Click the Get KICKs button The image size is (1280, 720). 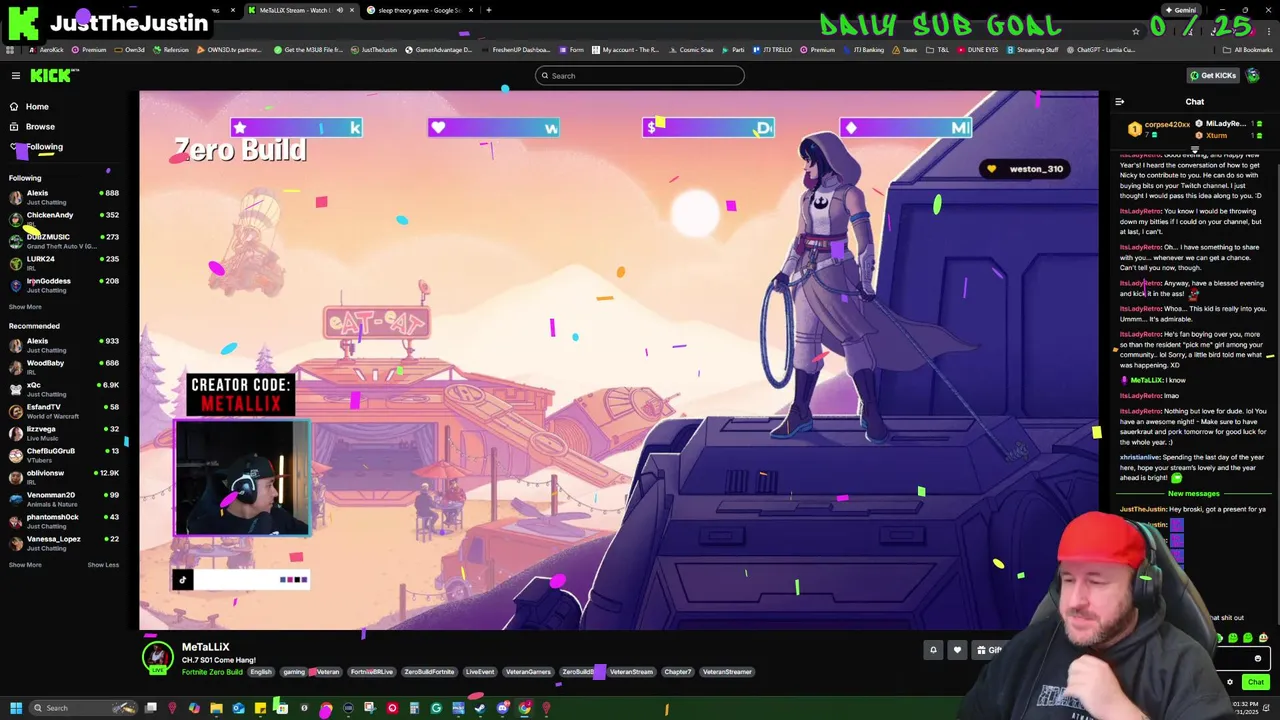(x=1212, y=75)
